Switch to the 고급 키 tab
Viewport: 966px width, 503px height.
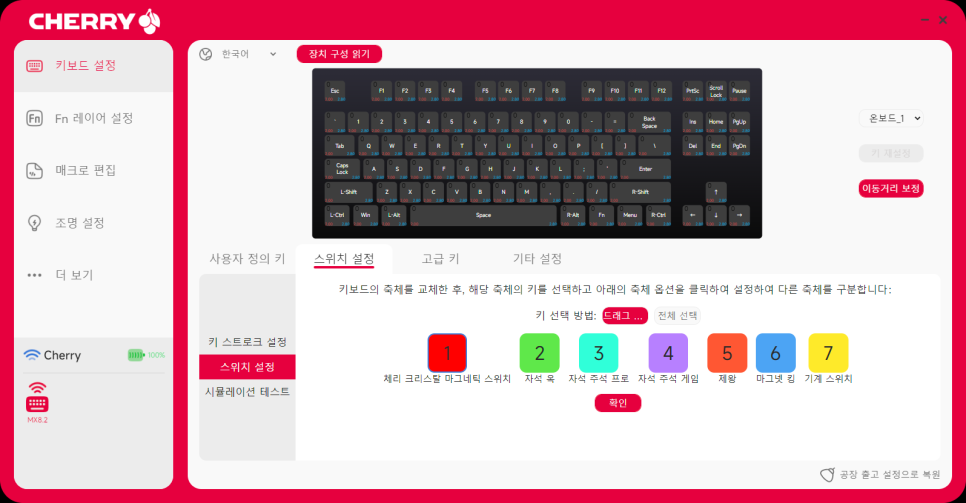point(440,259)
